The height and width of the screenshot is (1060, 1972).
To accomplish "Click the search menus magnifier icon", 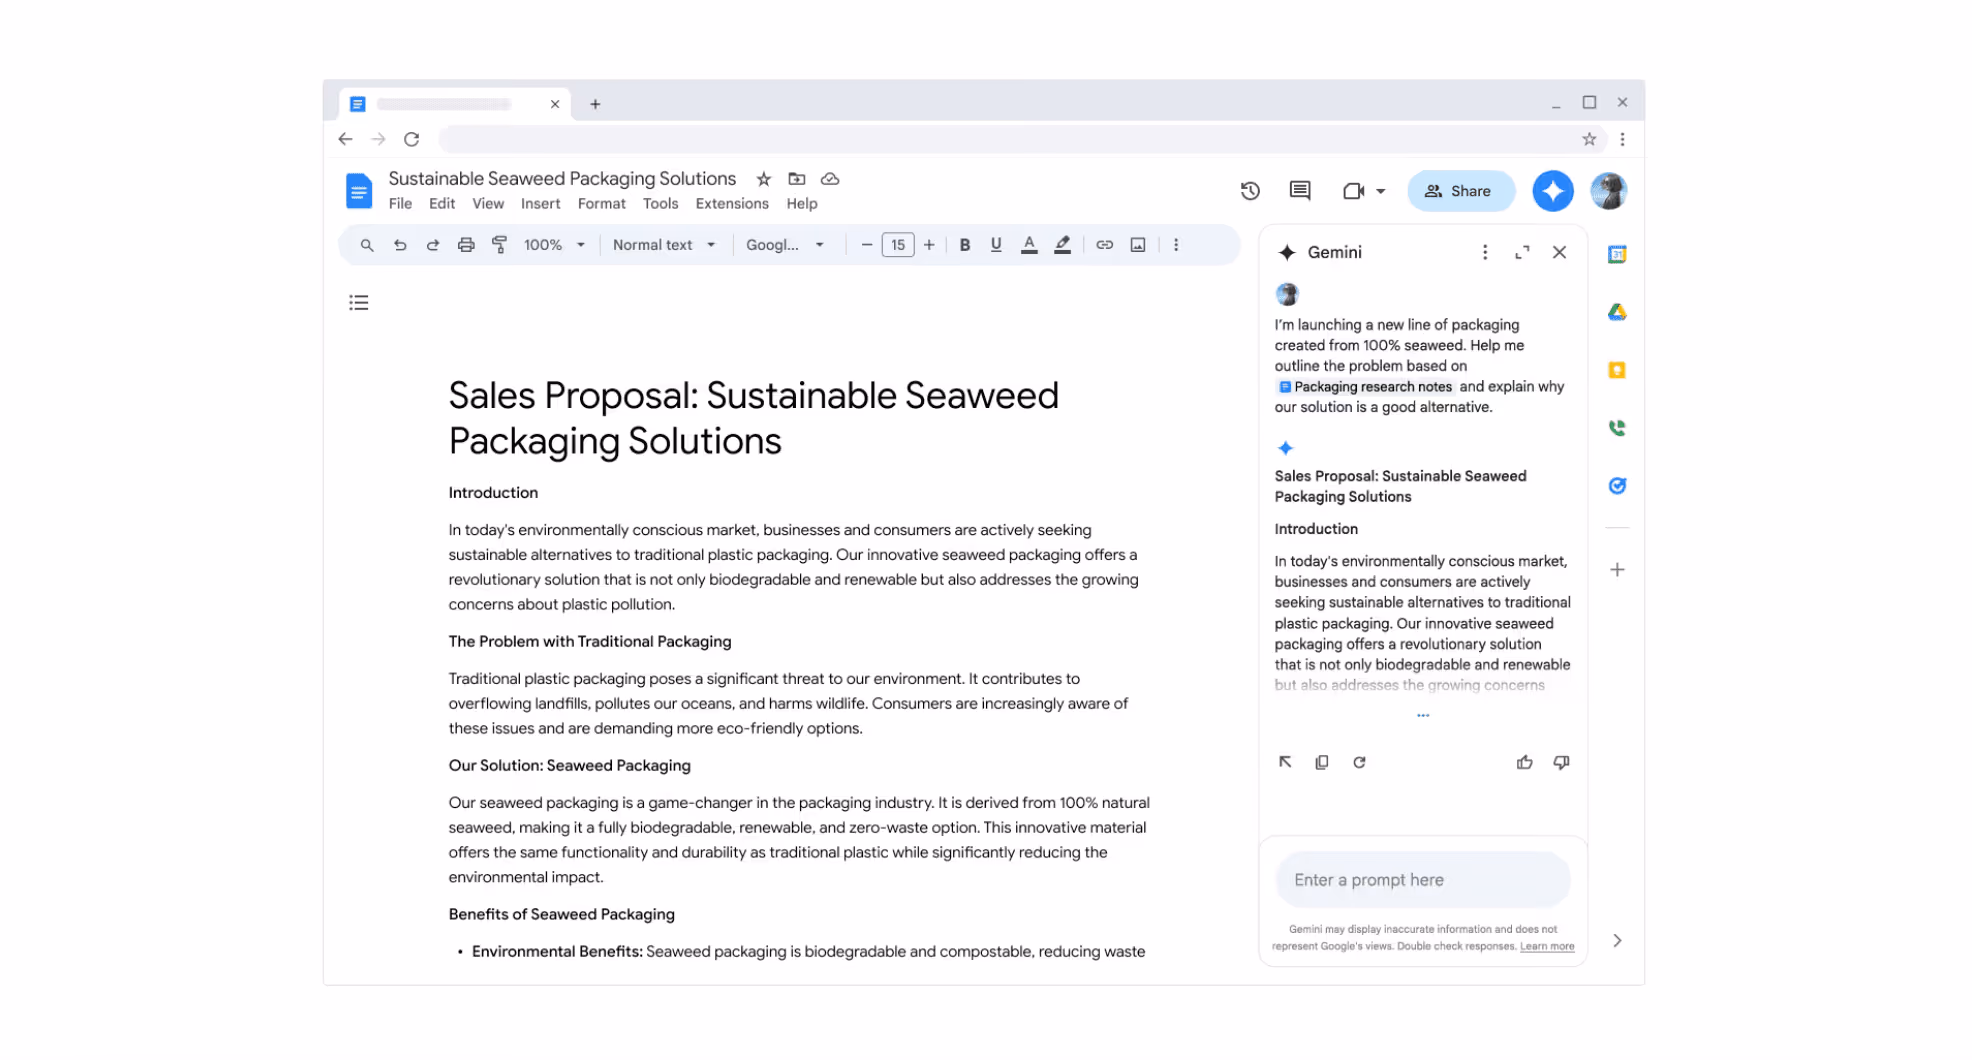I will click(x=367, y=245).
